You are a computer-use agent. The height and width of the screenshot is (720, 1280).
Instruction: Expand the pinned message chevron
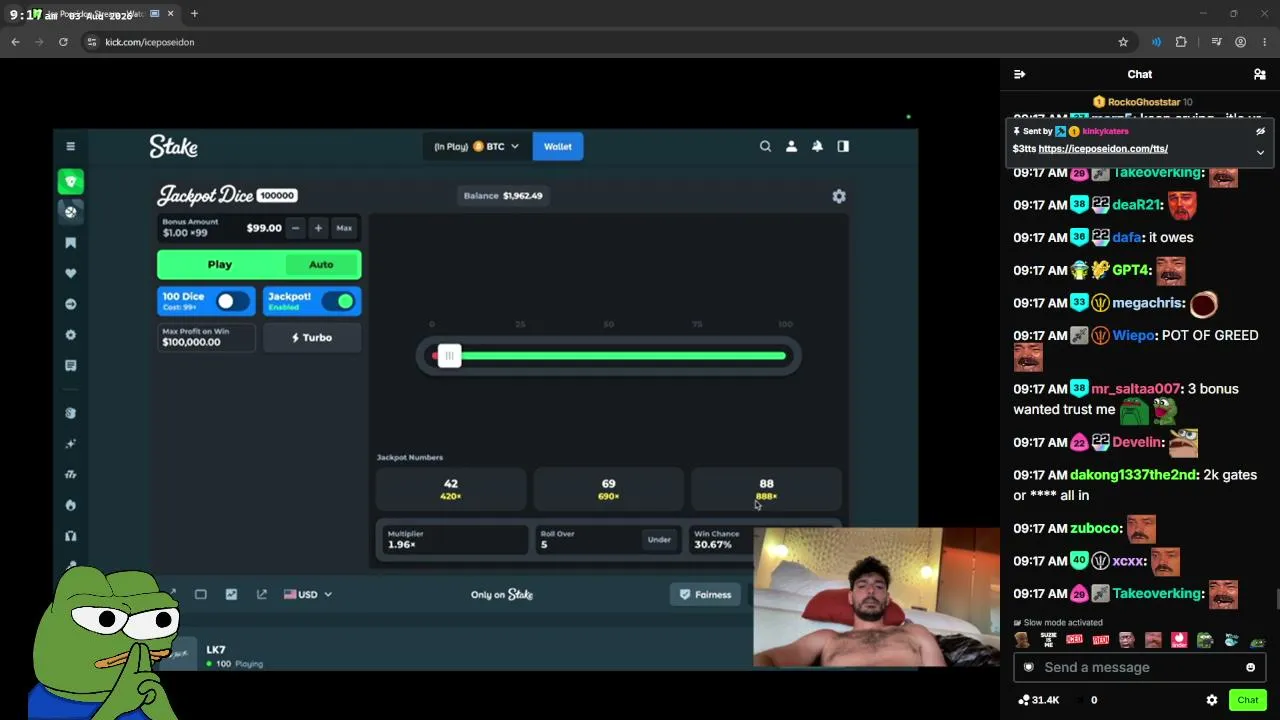1260,152
